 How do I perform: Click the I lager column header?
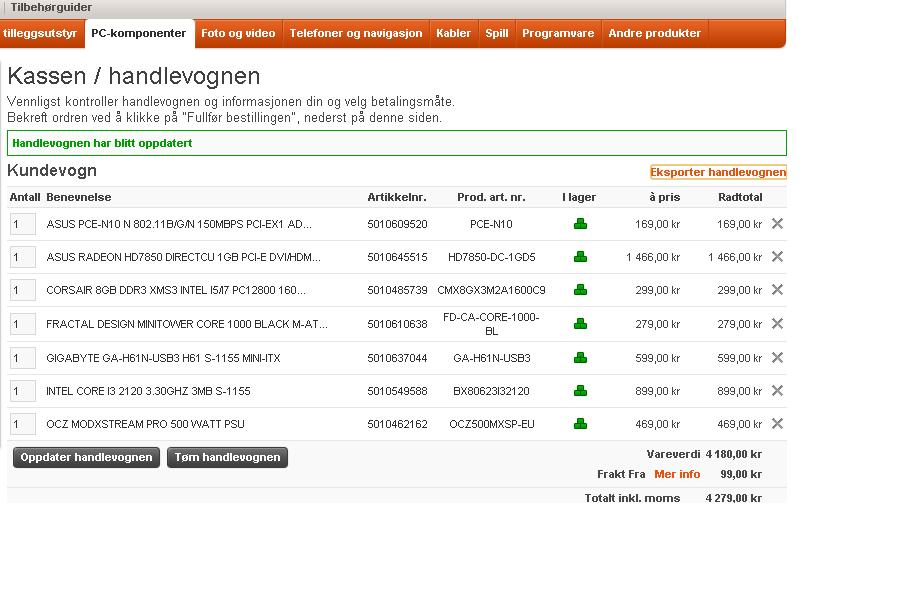579,197
